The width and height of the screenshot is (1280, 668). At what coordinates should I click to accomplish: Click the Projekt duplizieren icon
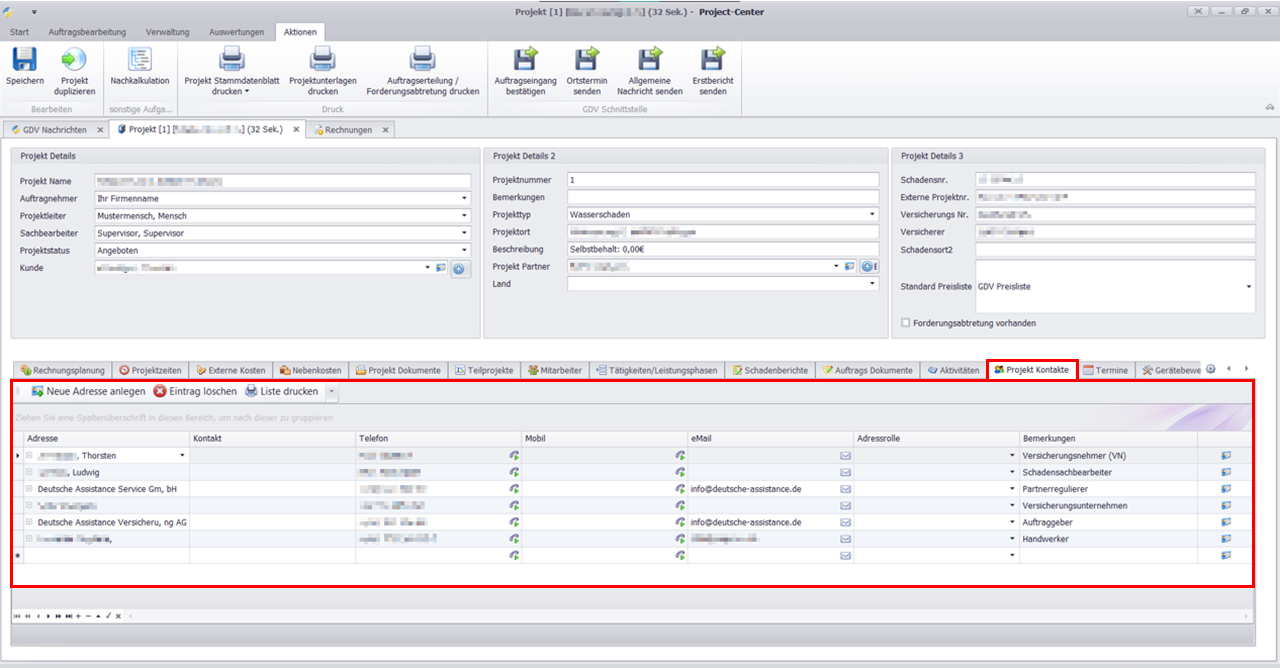point(74,60)
